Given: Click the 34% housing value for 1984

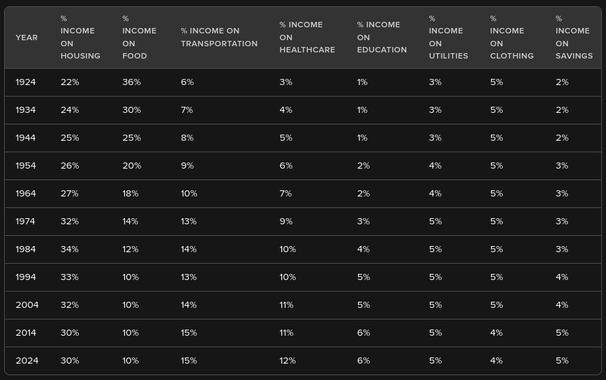Looking at the screenshot, I should pyautogui.click(x=69, y=249).
